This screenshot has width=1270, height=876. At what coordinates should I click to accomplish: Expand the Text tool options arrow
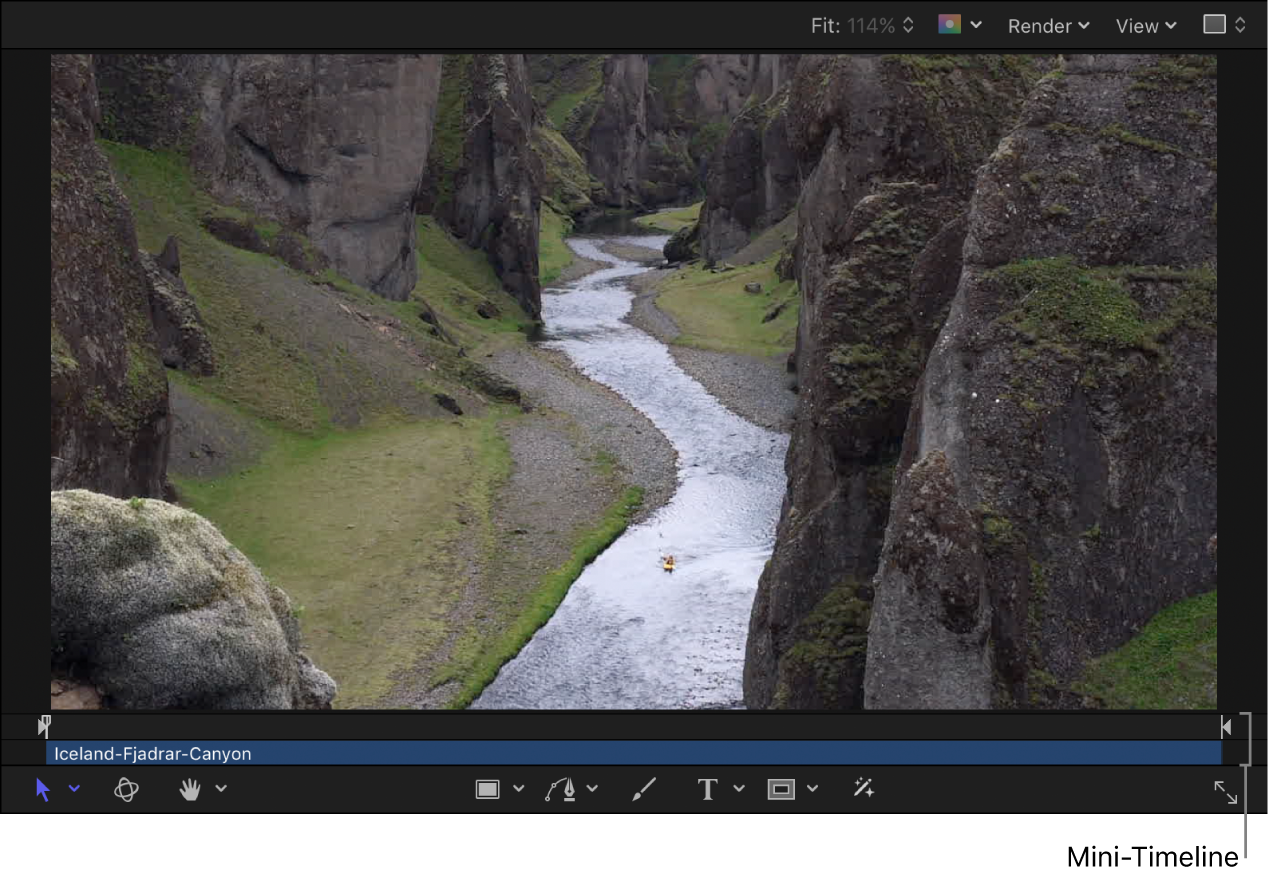(x=739, y=790)
